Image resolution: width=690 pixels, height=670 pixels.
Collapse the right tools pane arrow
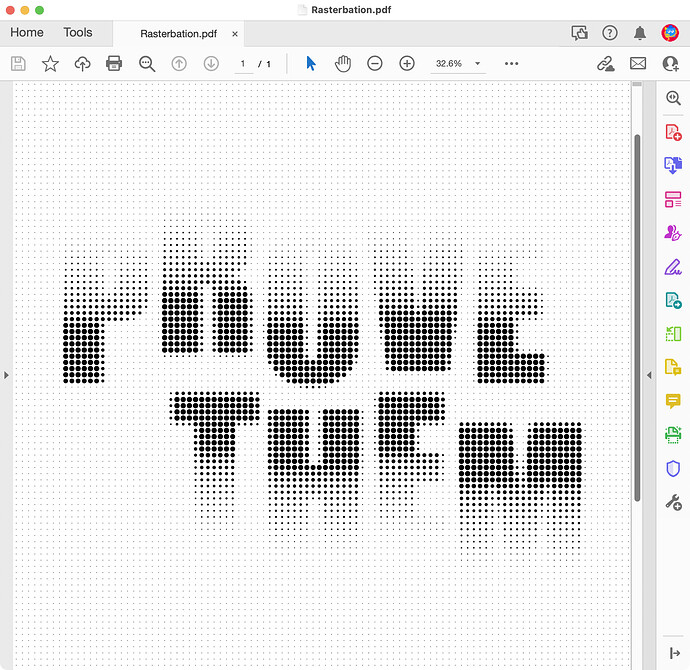click(x=649, y=375)
